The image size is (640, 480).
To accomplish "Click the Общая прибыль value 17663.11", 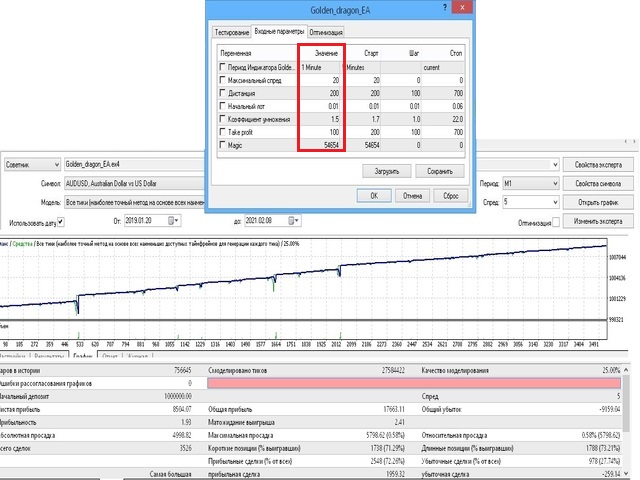I will point(393,409).
